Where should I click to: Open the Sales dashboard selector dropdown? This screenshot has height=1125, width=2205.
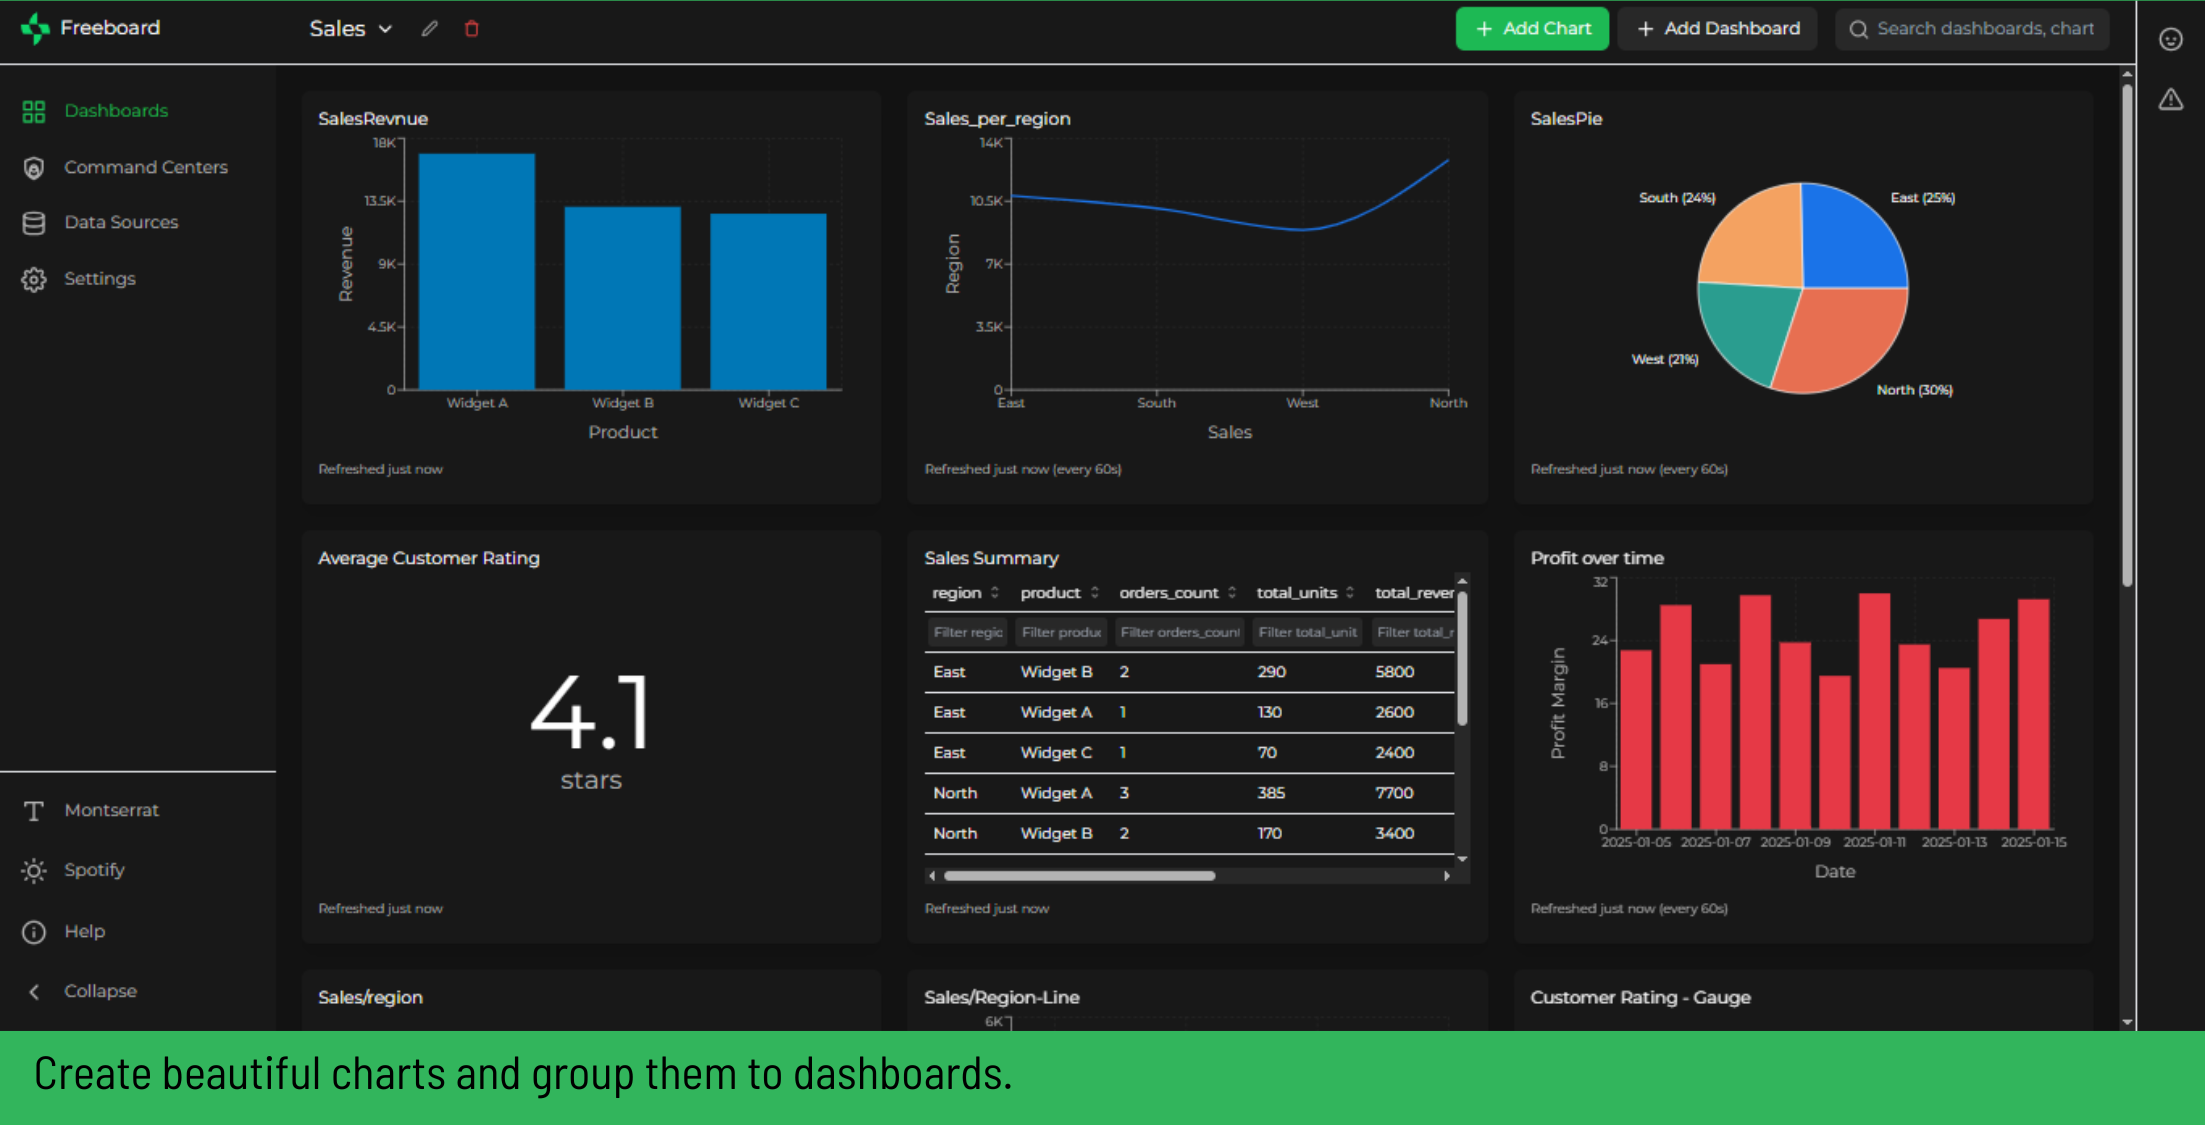pos(350,28)
